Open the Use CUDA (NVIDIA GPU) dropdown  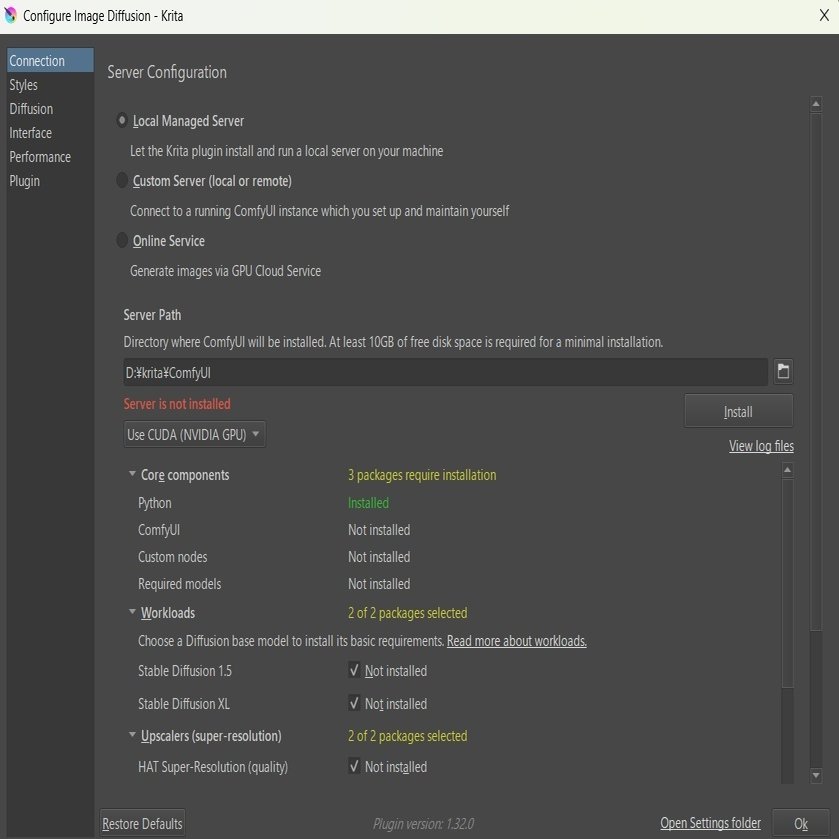tap(194, 434)
